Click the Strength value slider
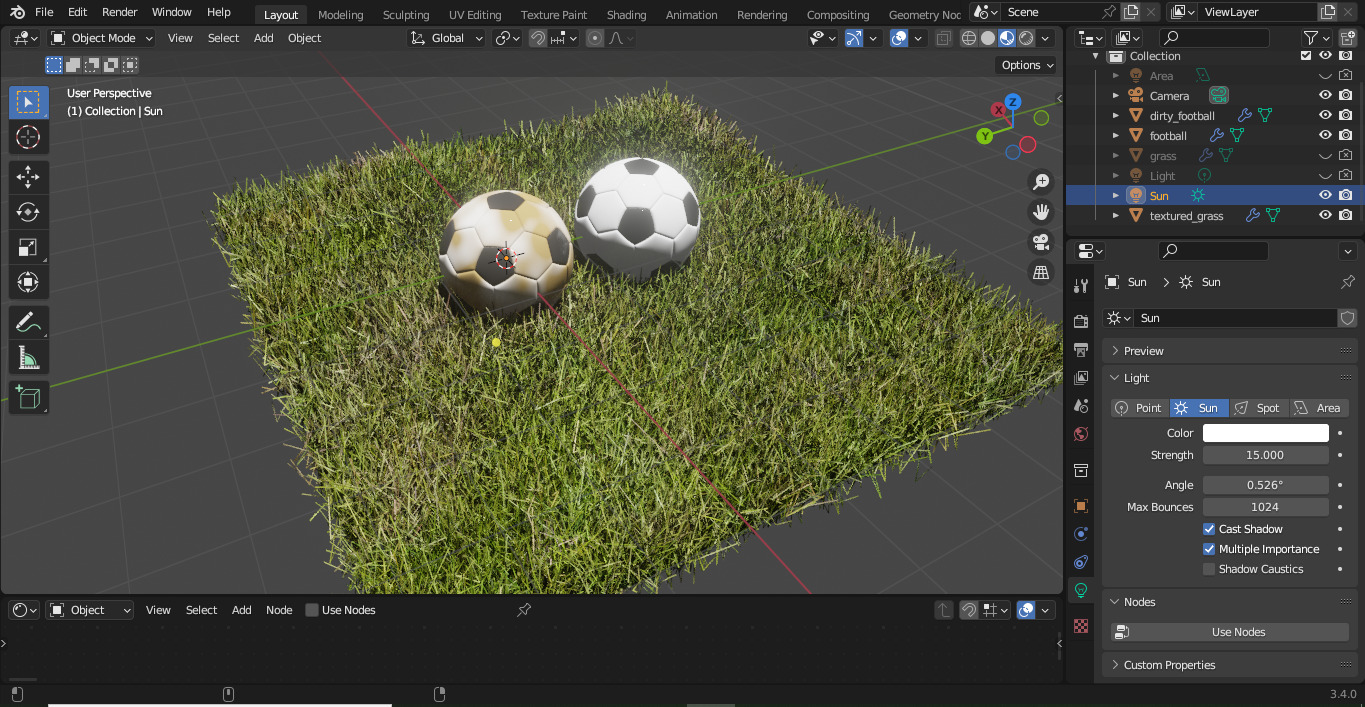Viewport: 1365px width, 707px height. [1265, 455]
